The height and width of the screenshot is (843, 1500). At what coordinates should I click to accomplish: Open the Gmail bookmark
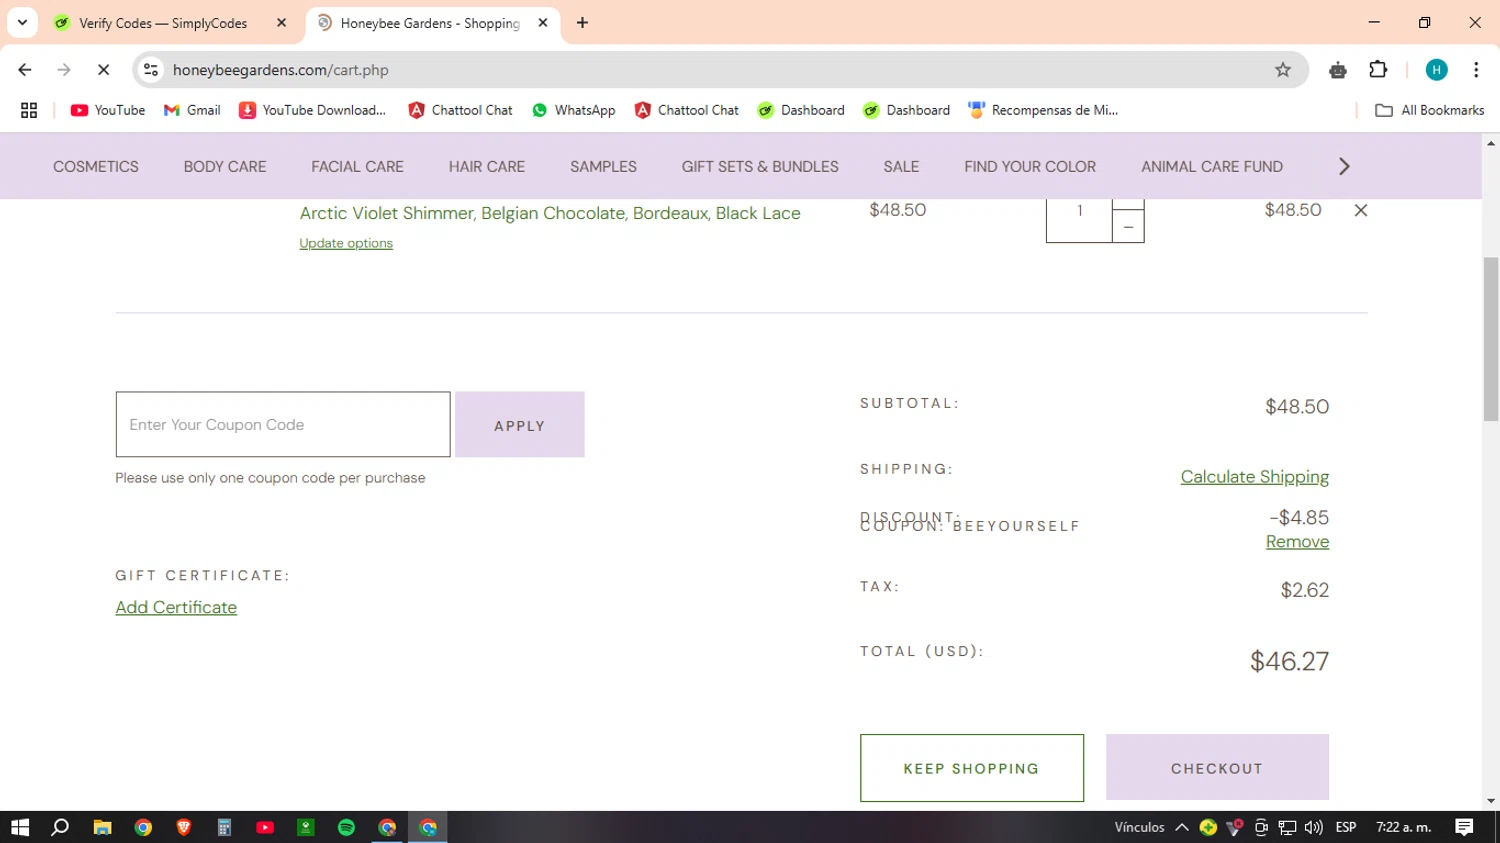(x=192, y=110)
